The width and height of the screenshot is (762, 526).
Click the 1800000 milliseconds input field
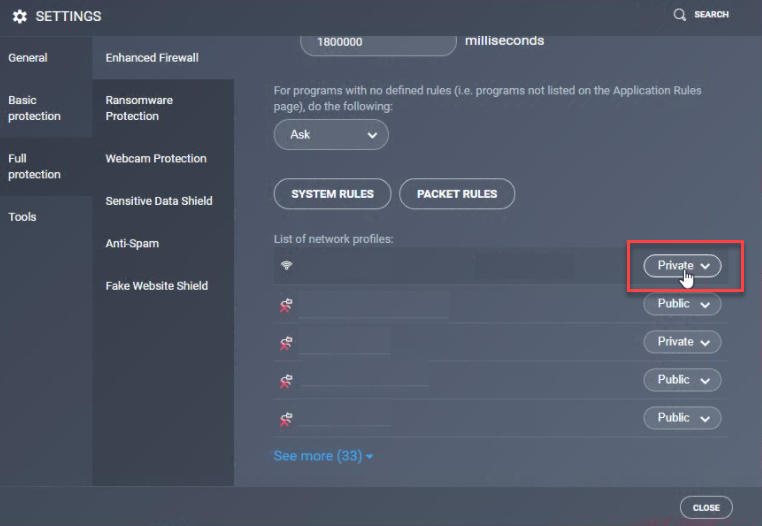point(378,44)
